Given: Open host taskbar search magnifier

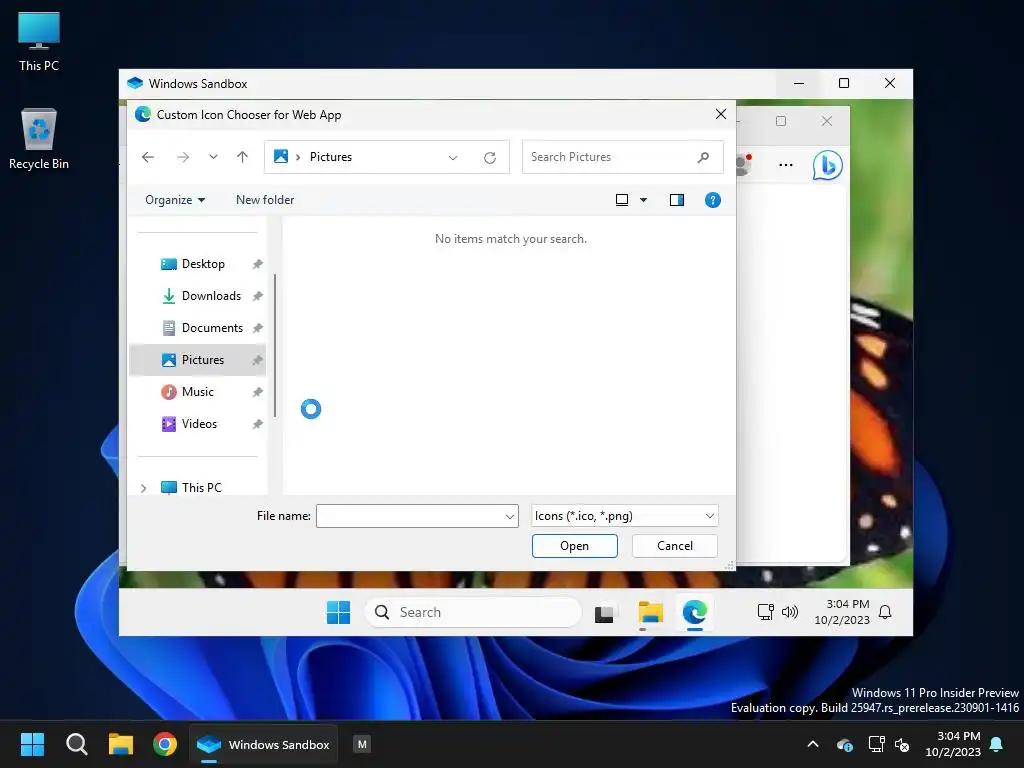Looking at the screenshot, I should (76, 744).
